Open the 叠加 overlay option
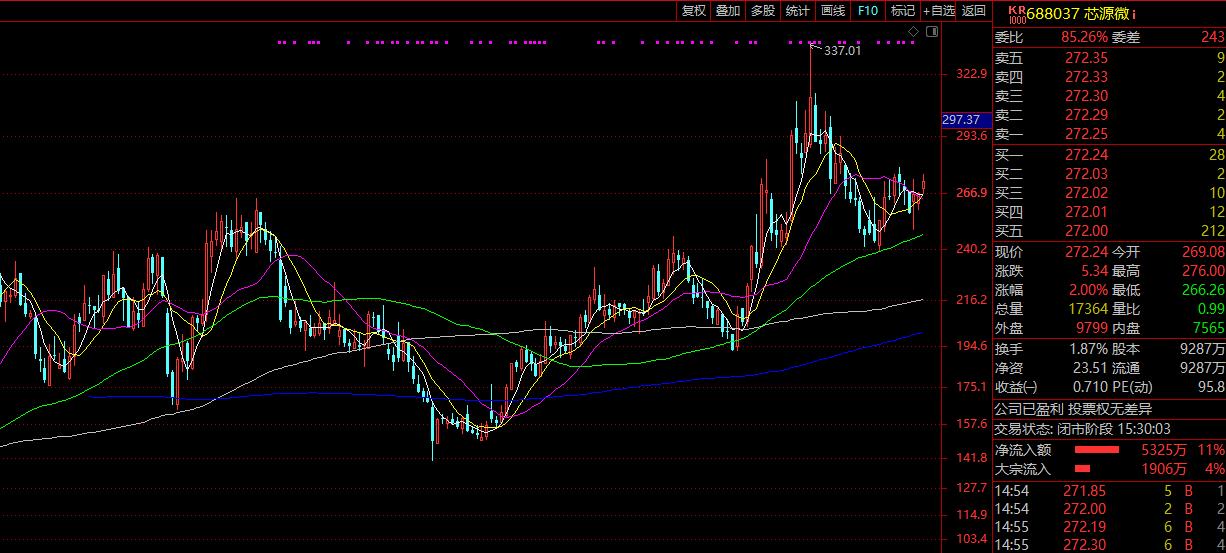Screen dimensions: 1226x553 pos(728,10)
